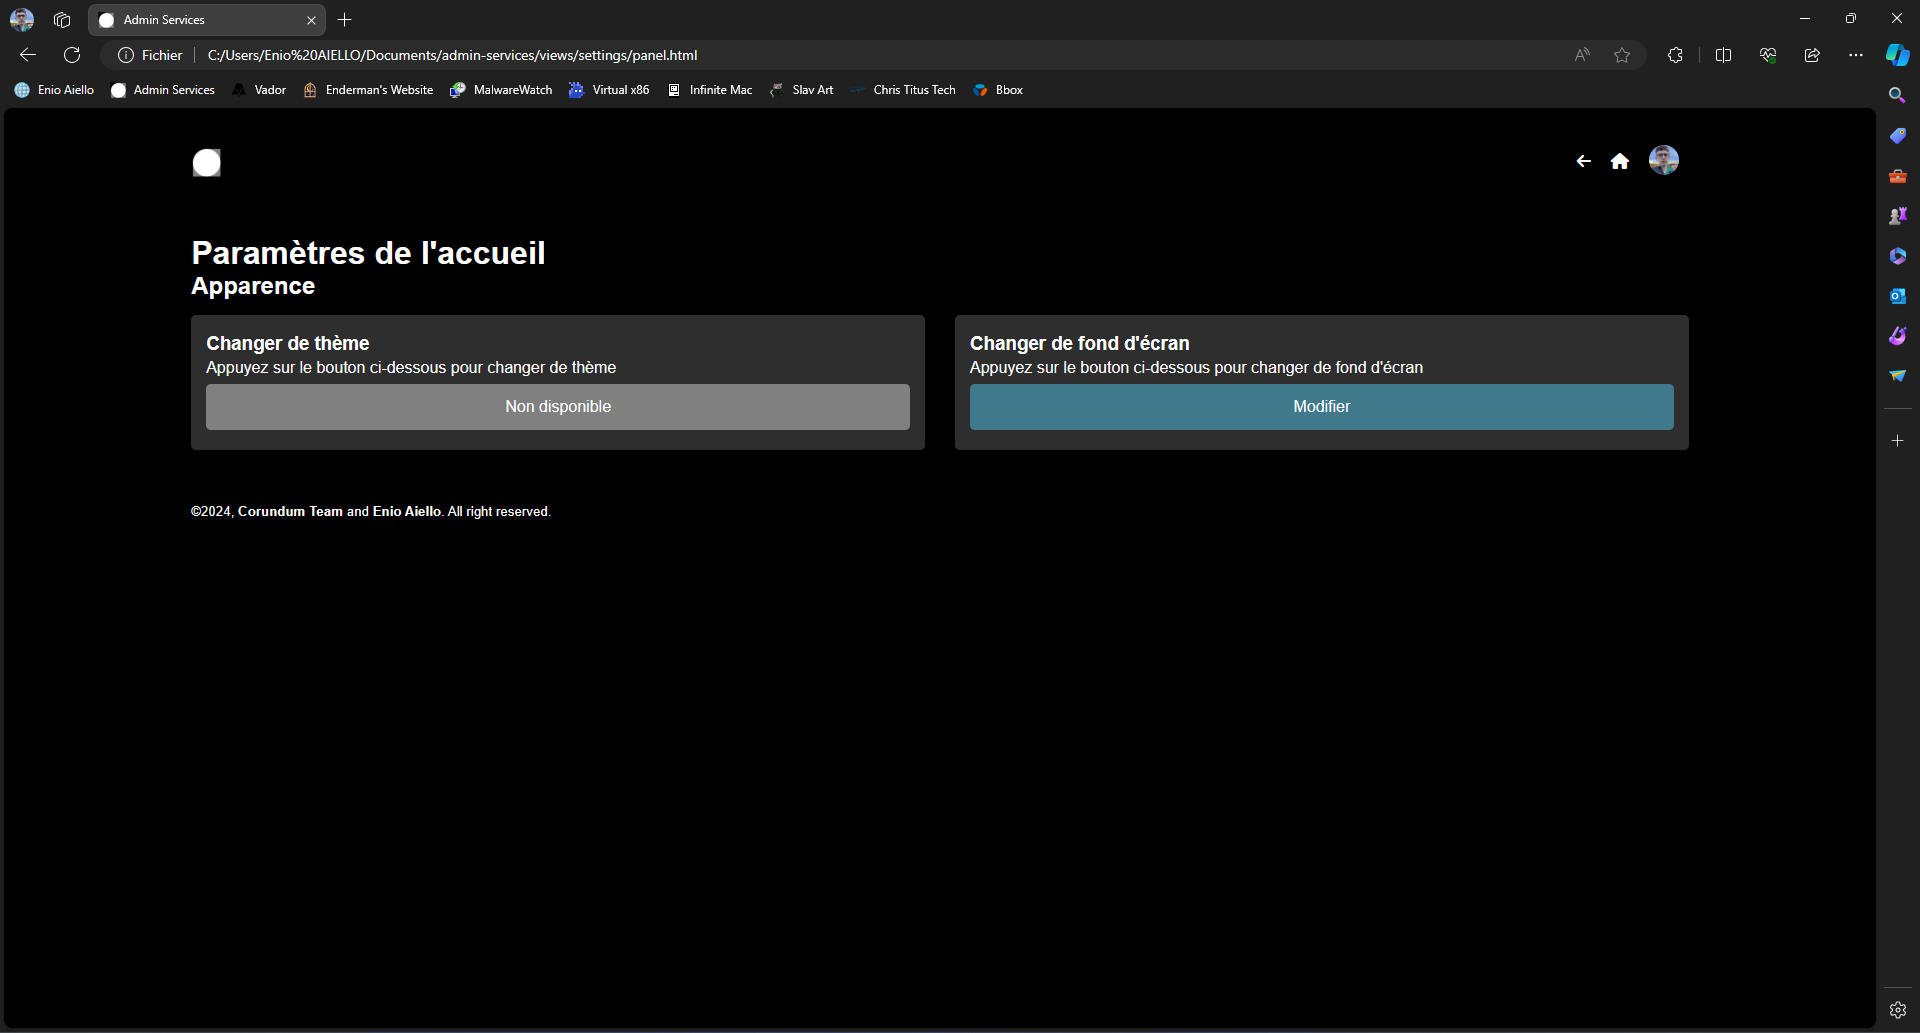
Task: Open Chris Titus Tech bookmark
Action: pos(903,90)
